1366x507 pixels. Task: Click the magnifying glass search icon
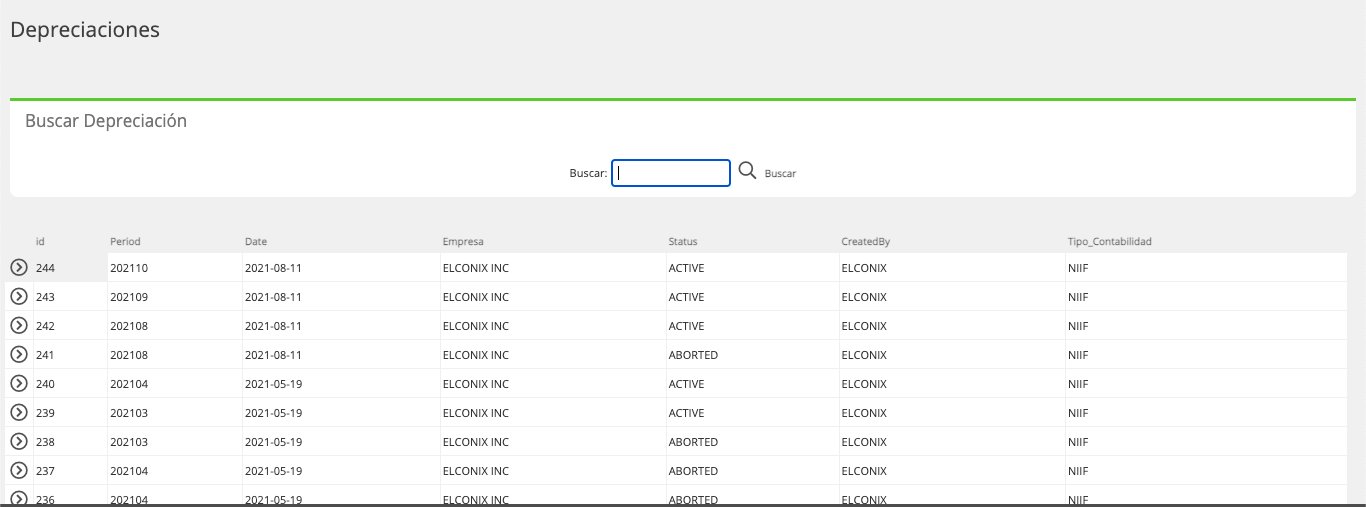point(747,171)
